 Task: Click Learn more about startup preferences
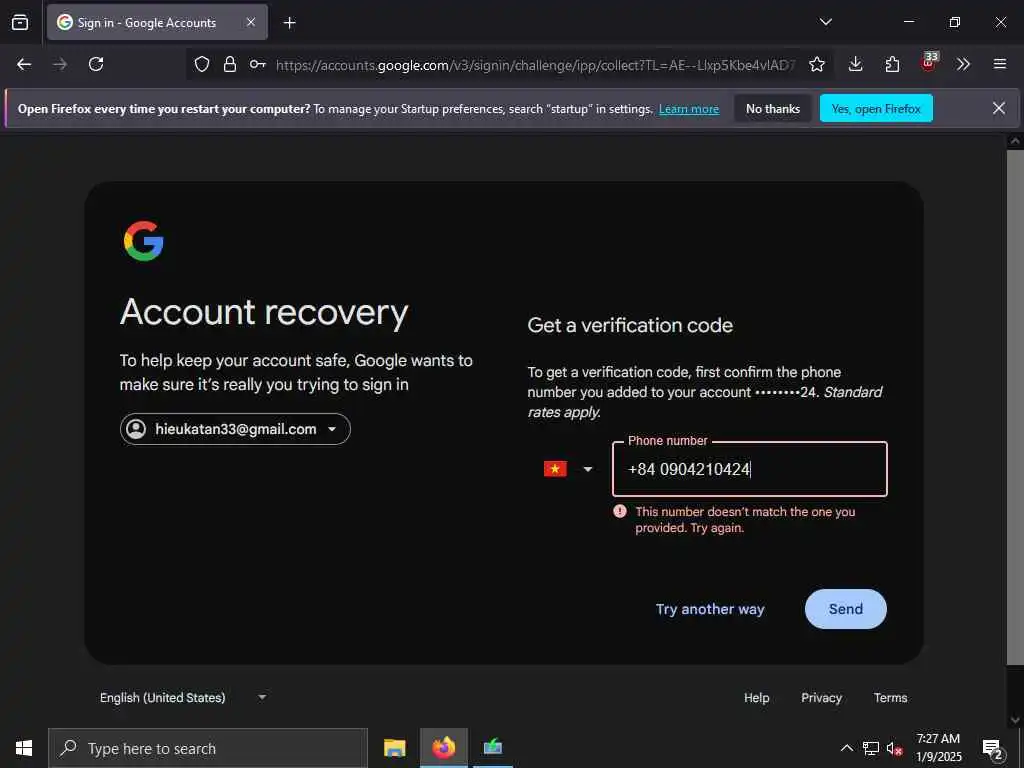pos(689,109)
